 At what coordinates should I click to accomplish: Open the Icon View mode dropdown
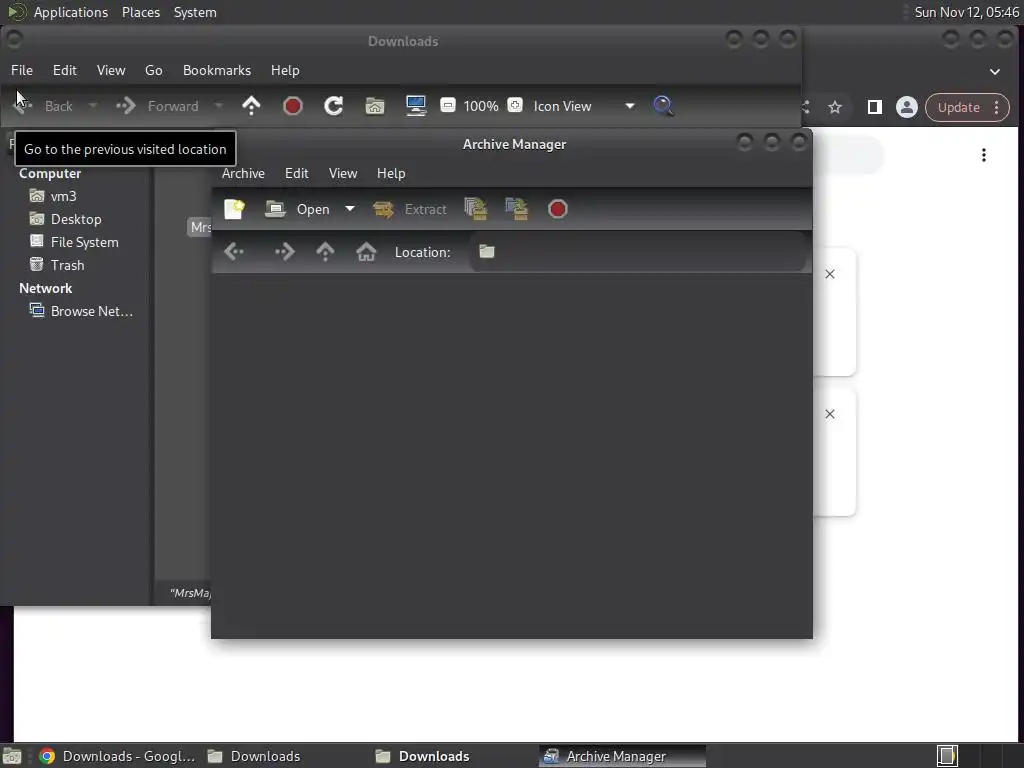tap(583, 106)
